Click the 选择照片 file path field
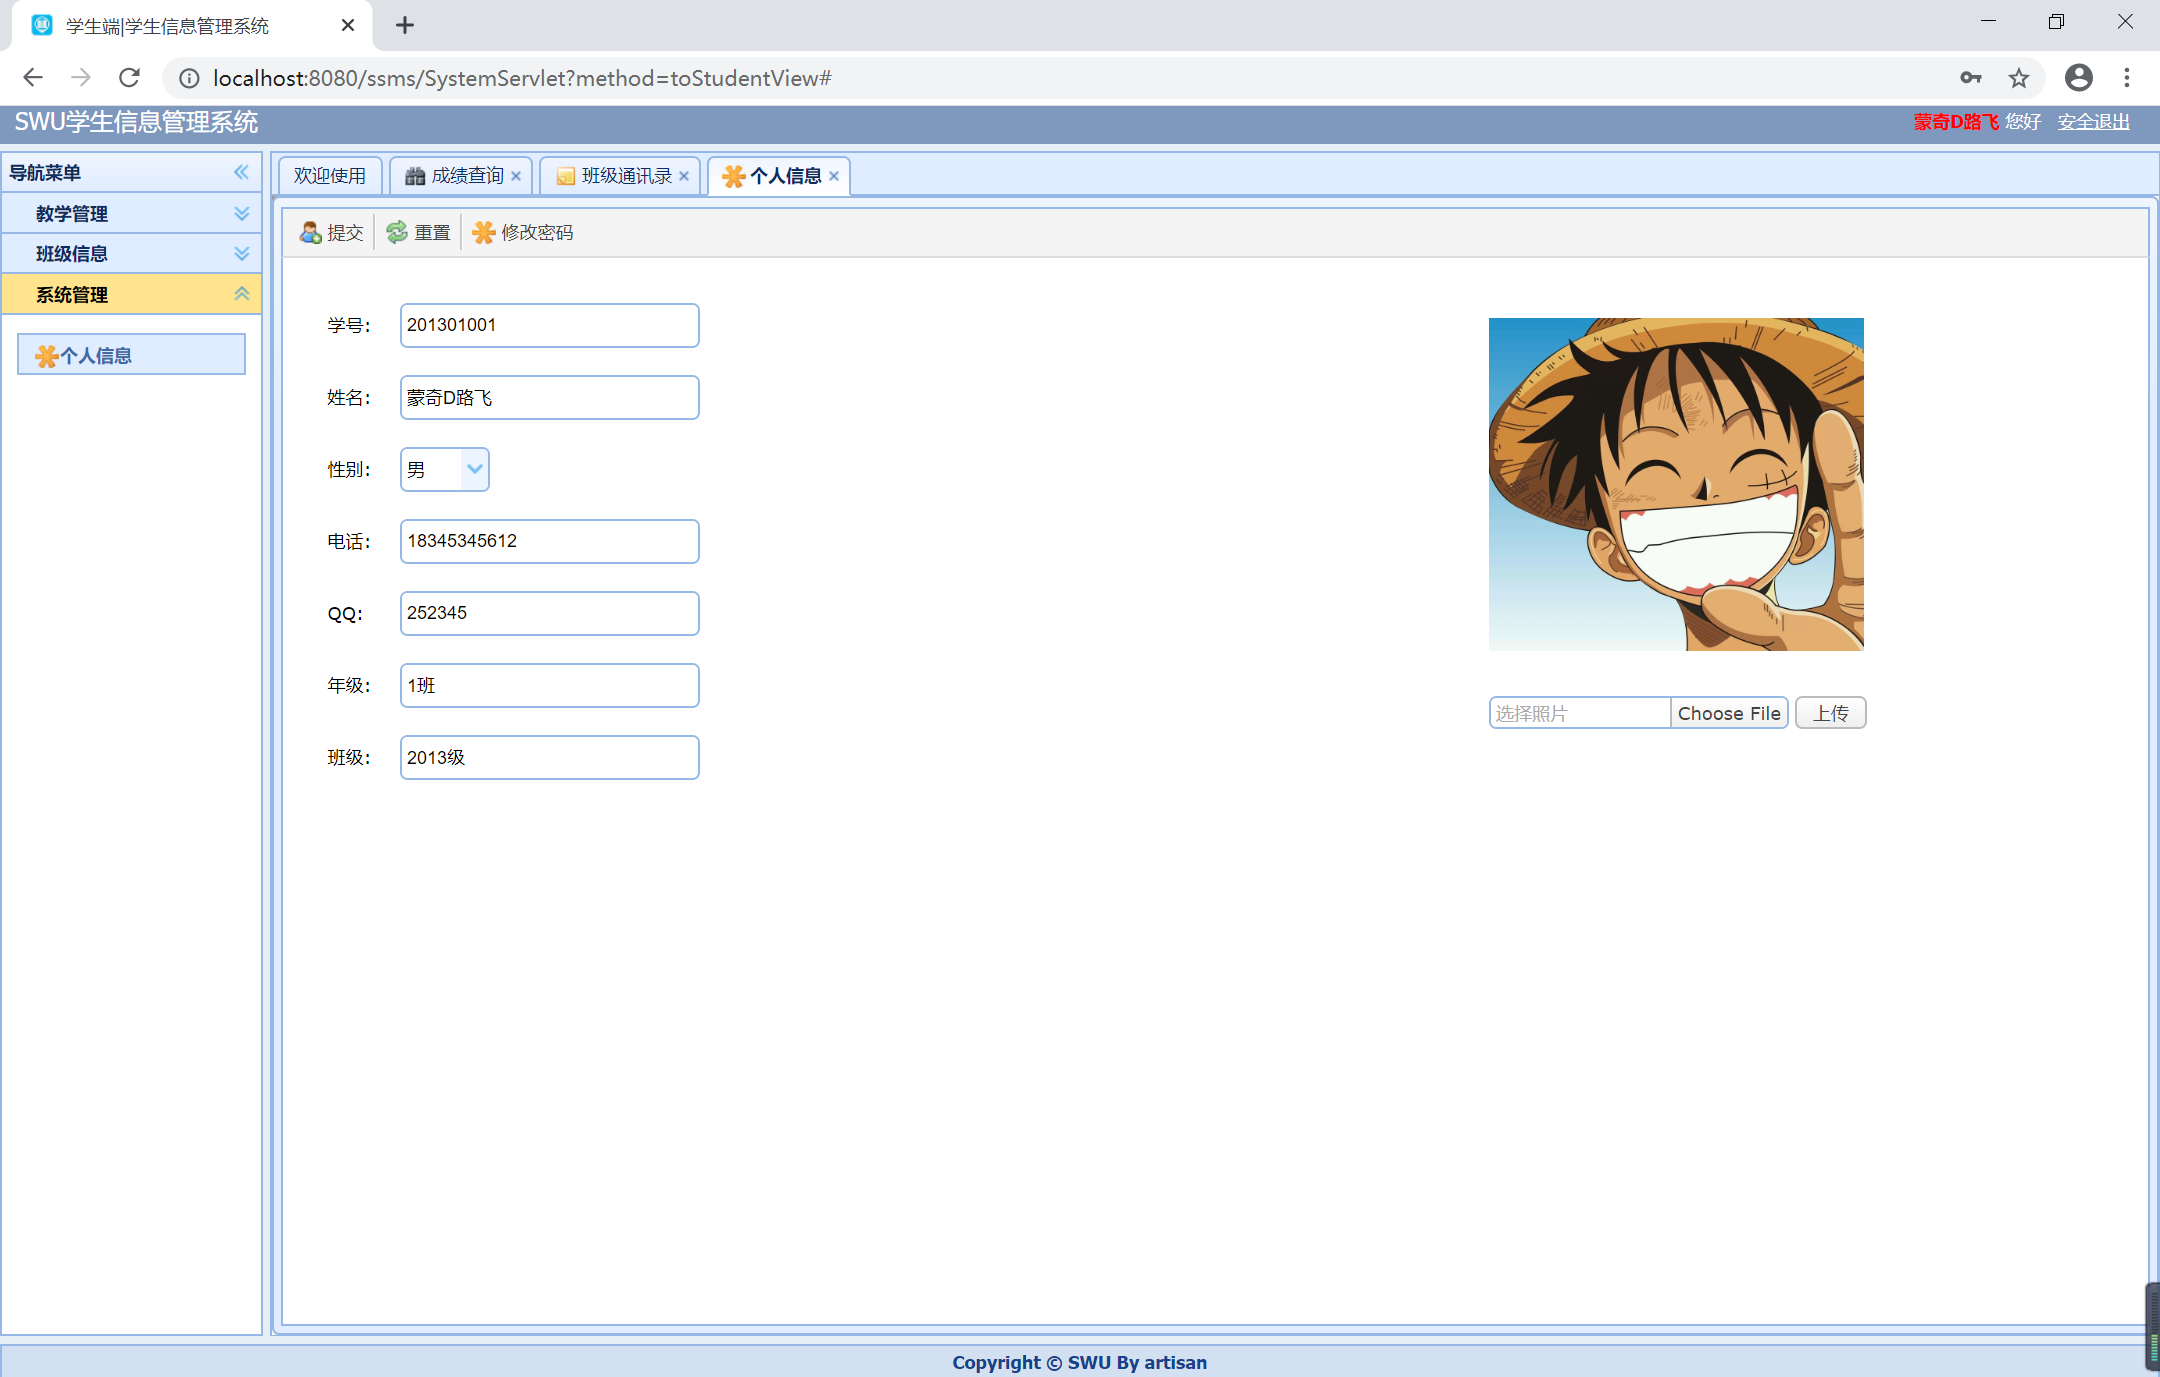The height and width of the screenshot is (1377, 2160). pyautogui.click(x=1580, y=713)
